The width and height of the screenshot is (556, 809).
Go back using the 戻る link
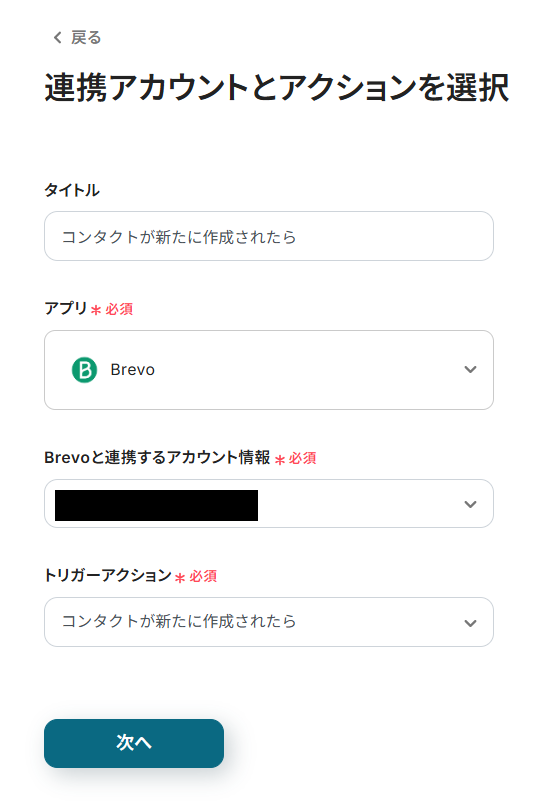point(86,38)
